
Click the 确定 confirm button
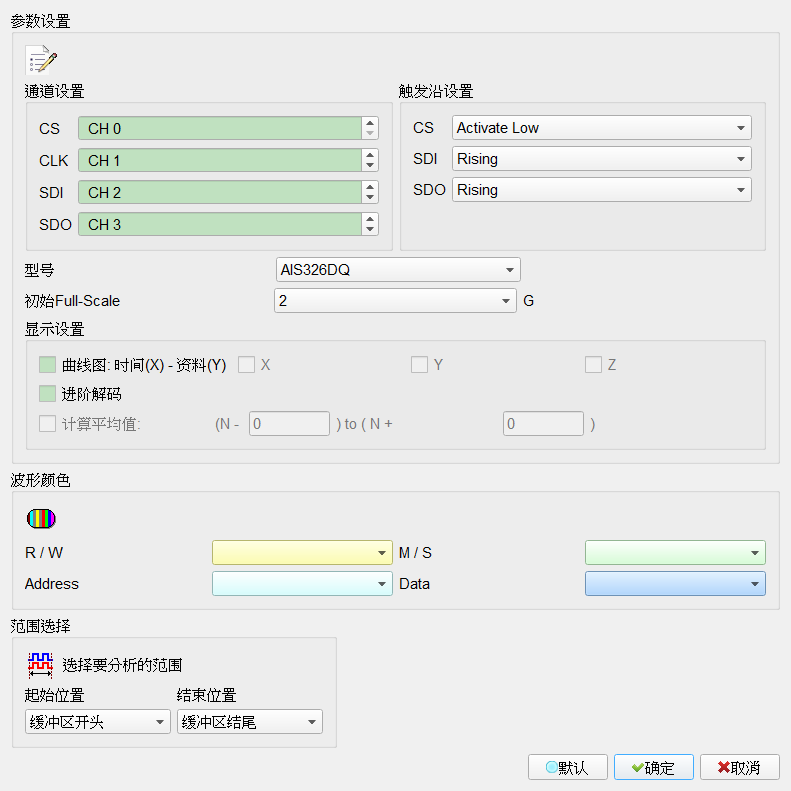point(654,767)
